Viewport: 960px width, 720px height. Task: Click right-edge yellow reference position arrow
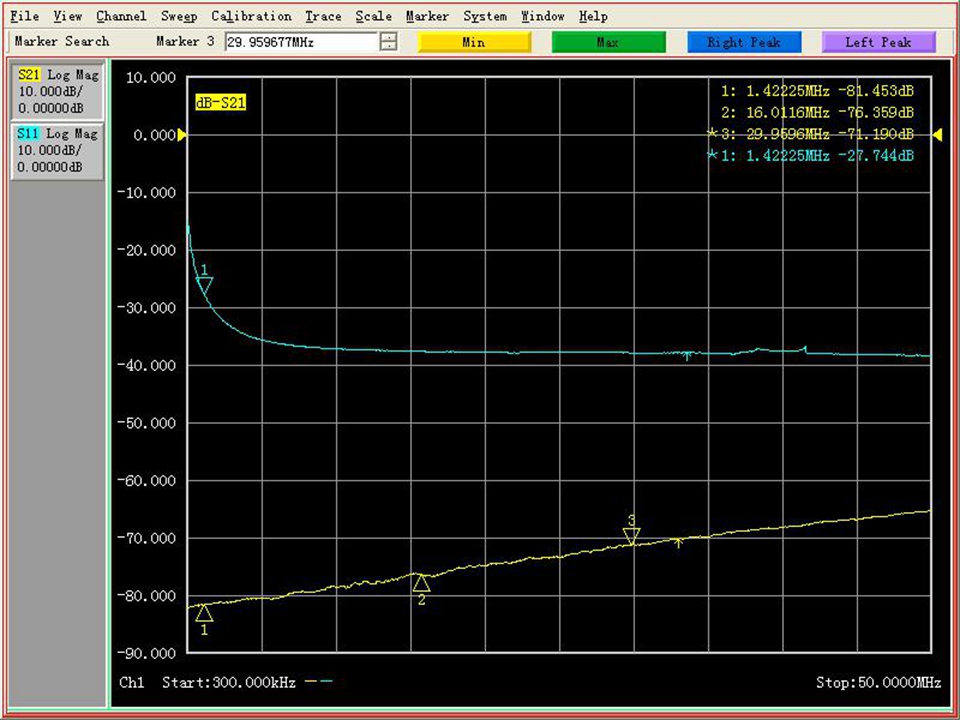(x=937, y=135)
